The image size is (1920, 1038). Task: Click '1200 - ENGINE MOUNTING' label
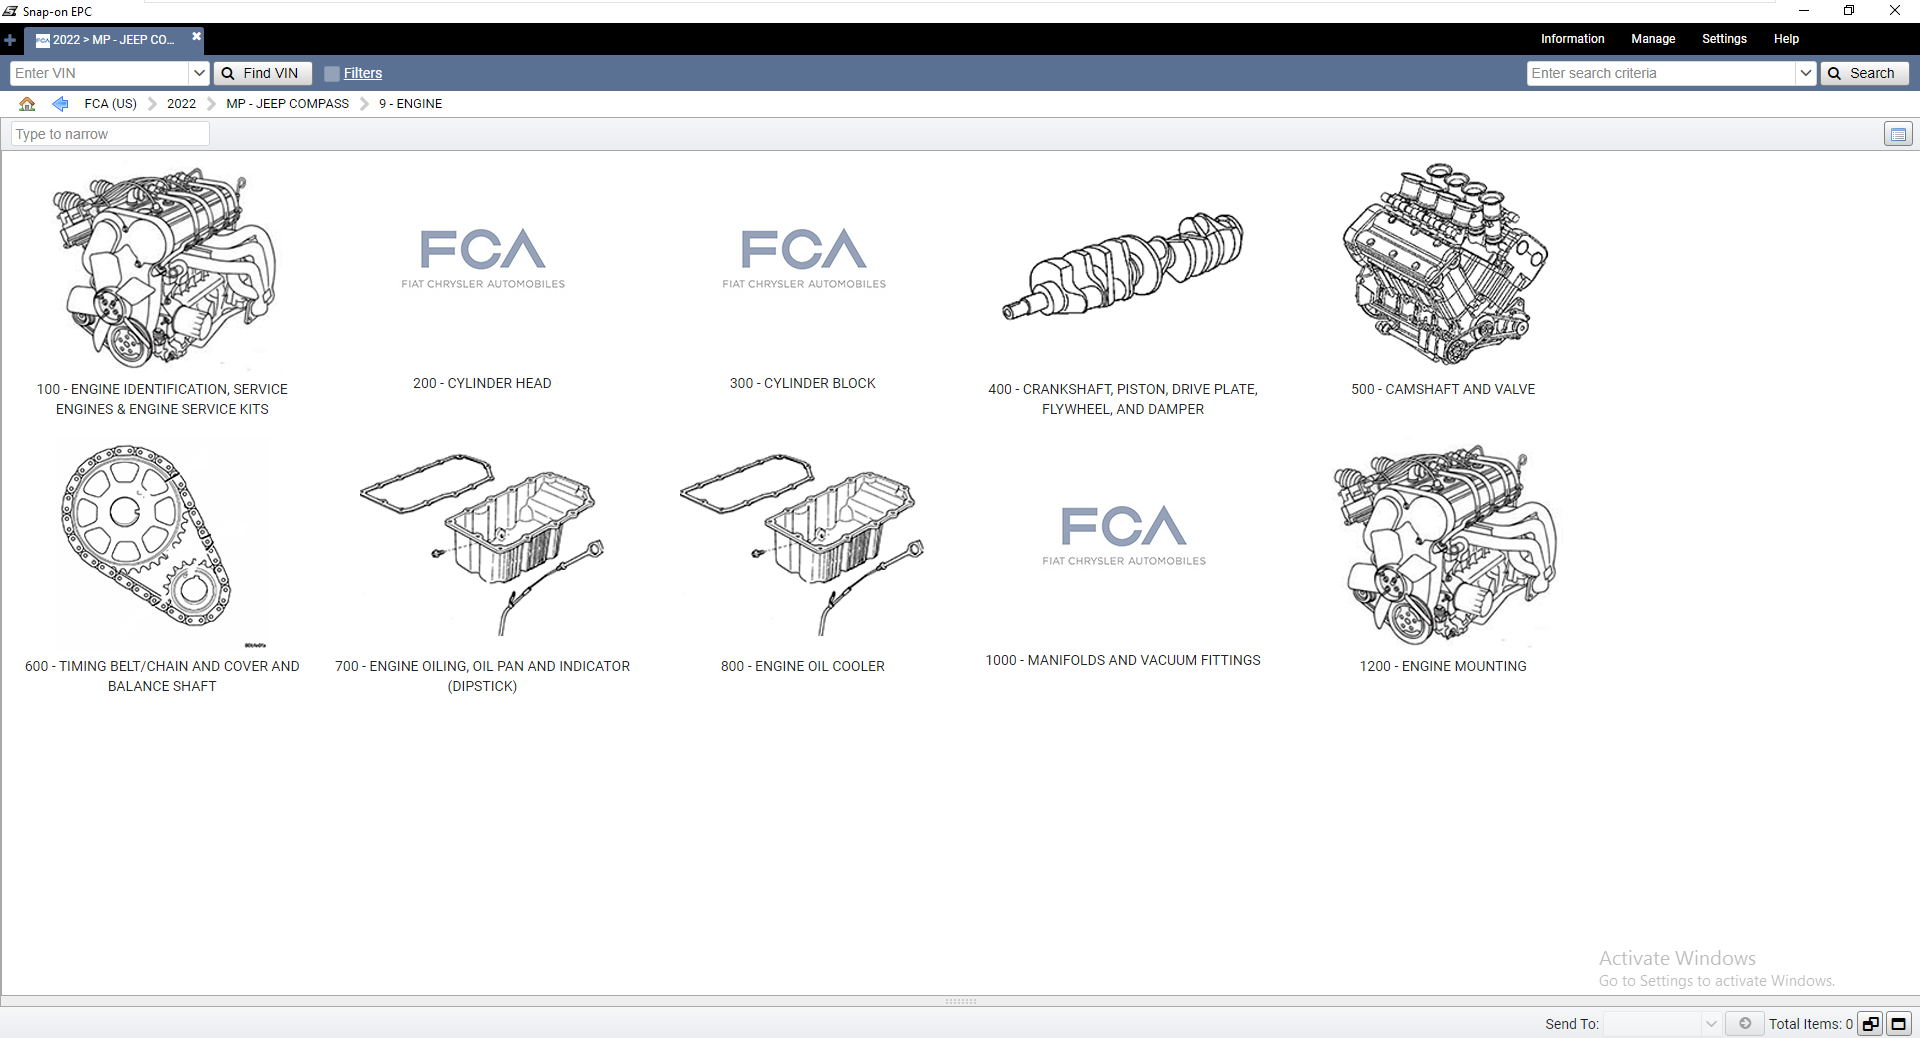pos(1443,666)
